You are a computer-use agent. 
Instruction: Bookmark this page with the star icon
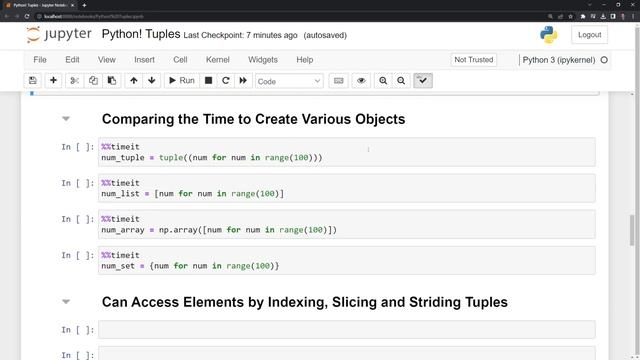coord(571,16)
